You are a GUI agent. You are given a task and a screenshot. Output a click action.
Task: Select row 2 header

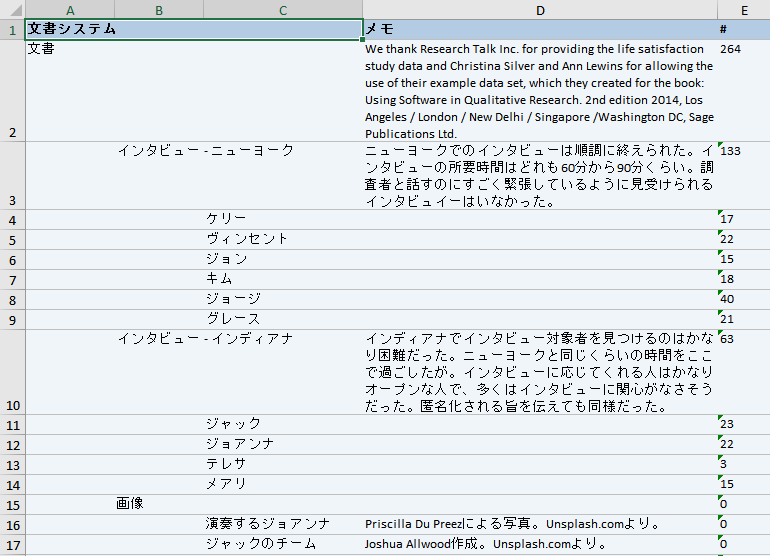[13, 91]
